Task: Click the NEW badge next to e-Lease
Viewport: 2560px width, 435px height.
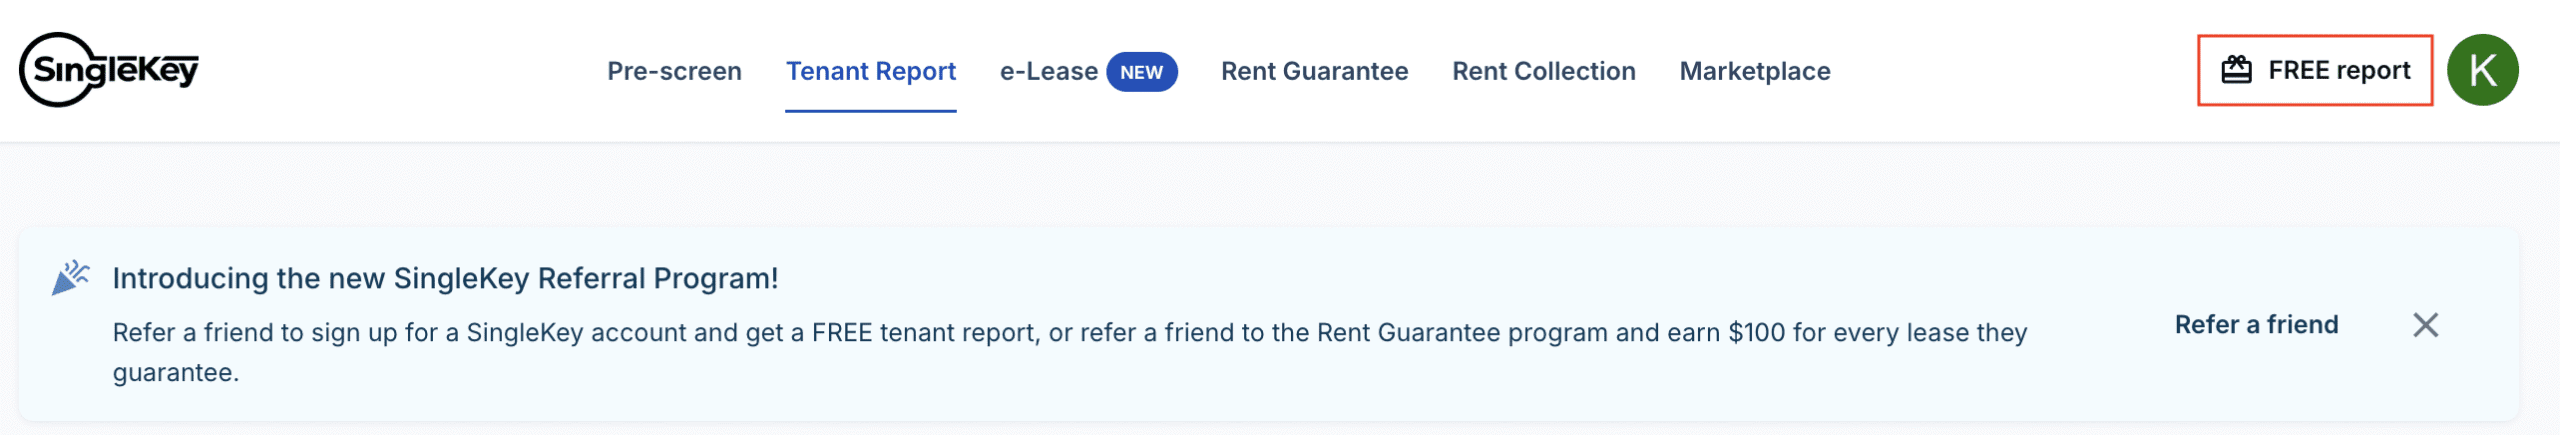Action: point(1141,72)
